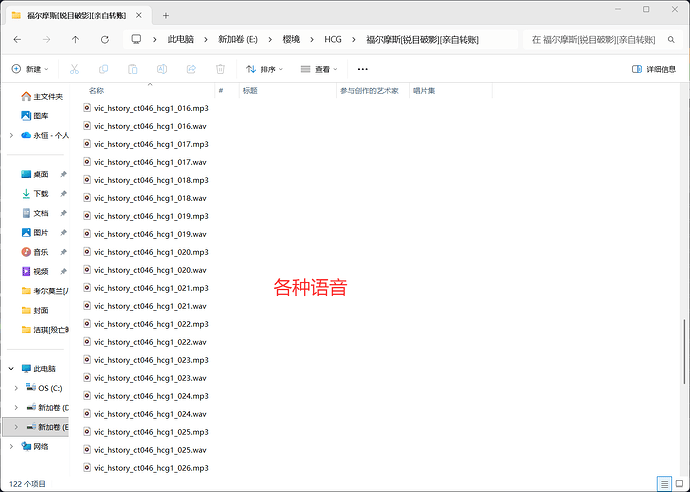Switch to details list view icon
Screen dimensions: 690x492
click(x=664, y=484)
